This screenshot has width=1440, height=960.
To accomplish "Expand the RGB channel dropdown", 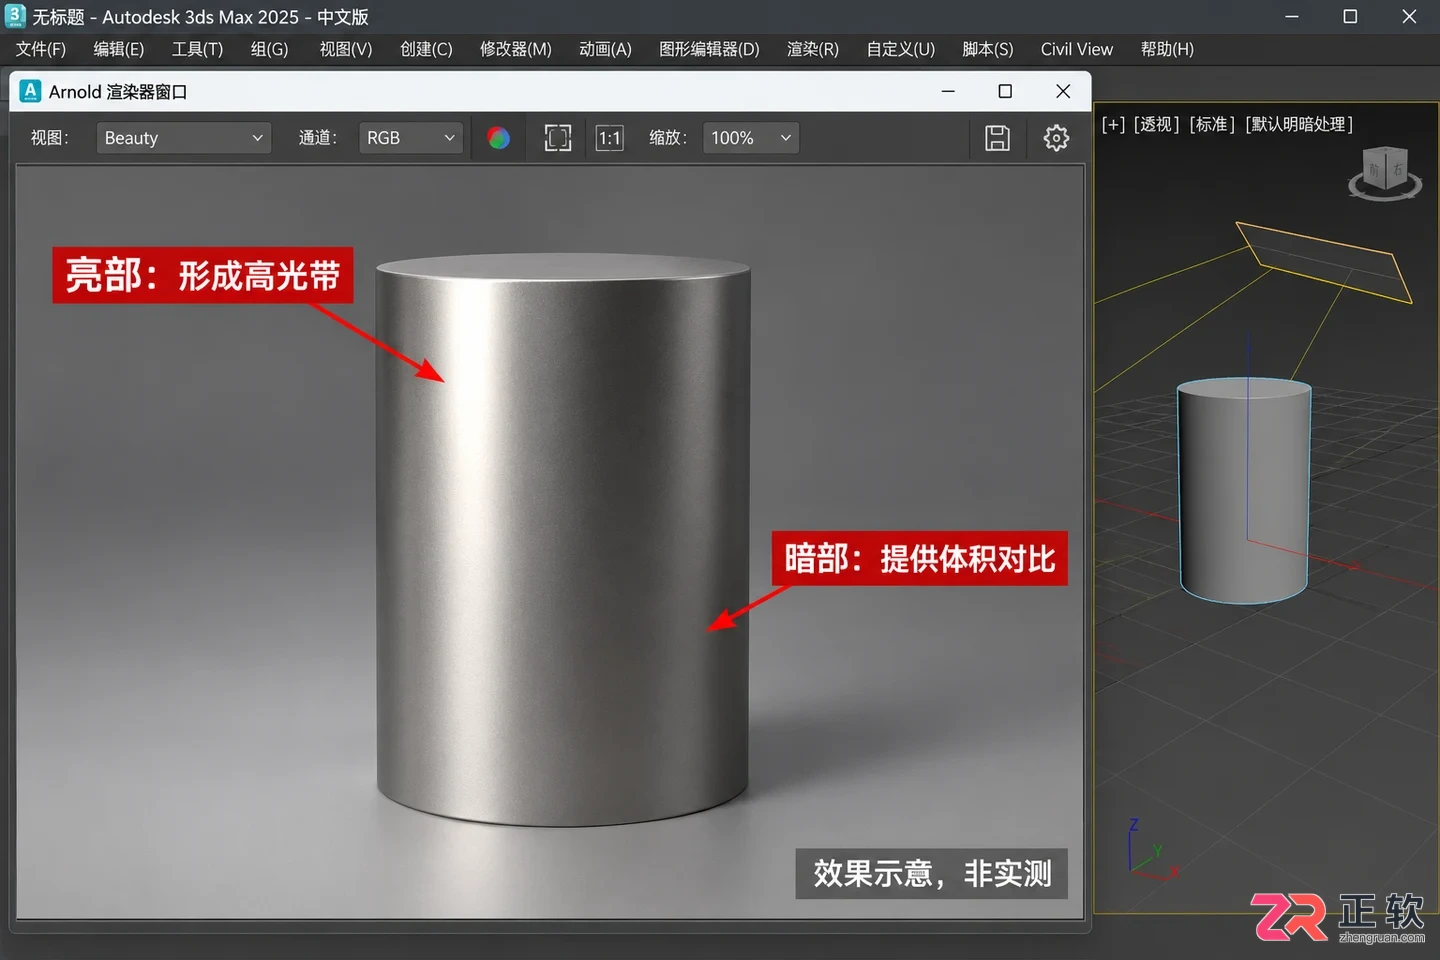I will 411,138.
